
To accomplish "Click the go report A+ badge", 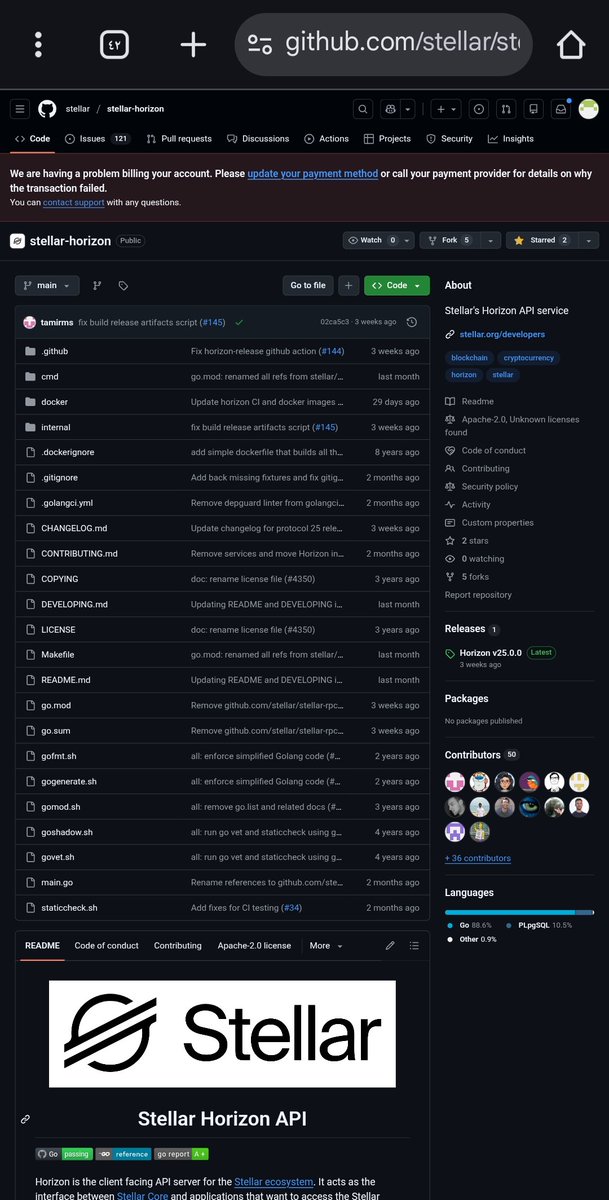I will coord(182,1153).
